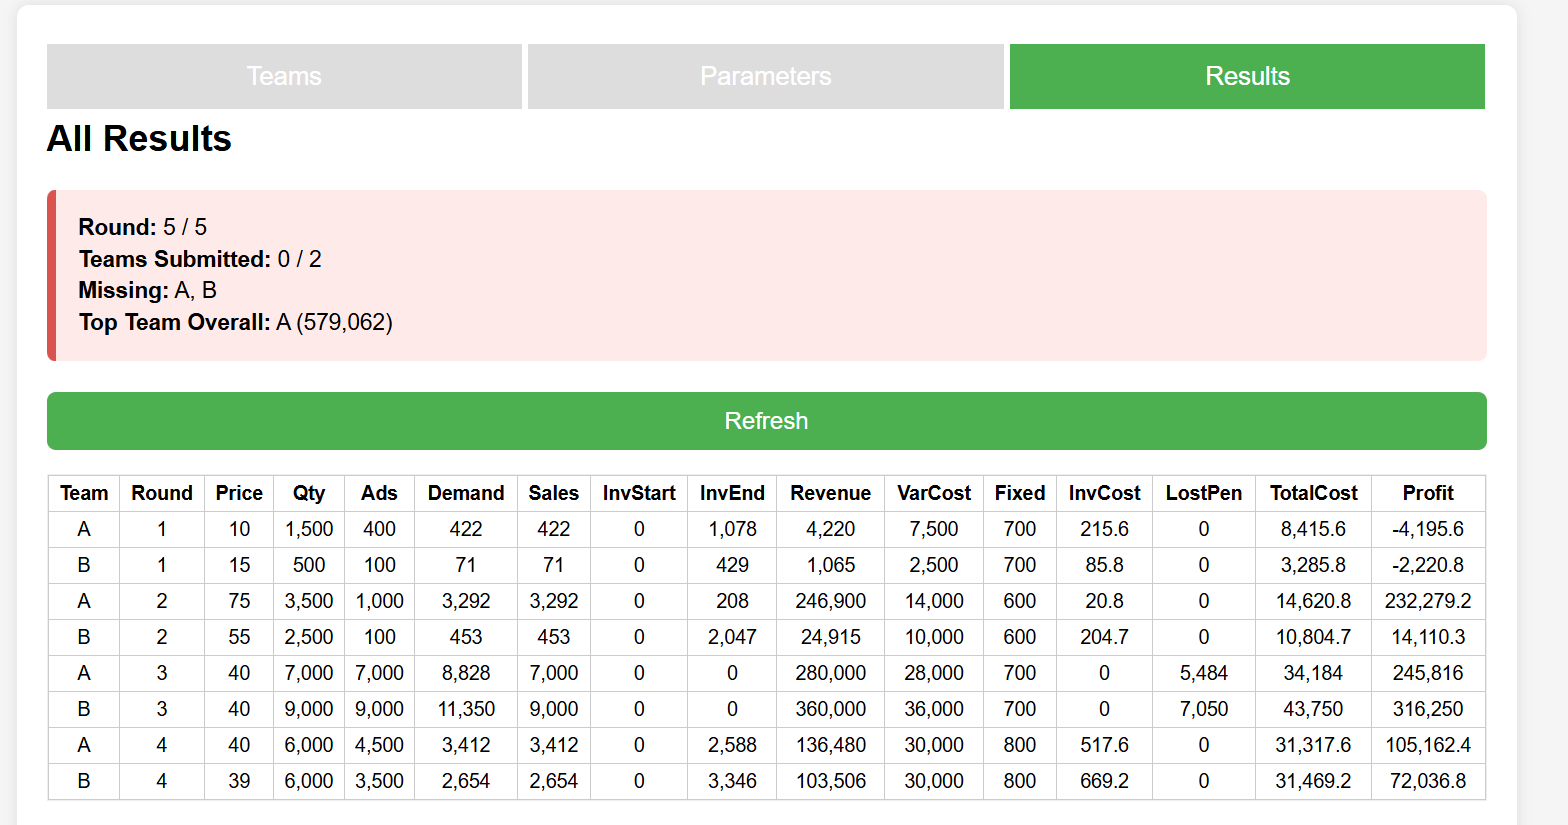Click the InvStart column header
The image size is (1568, 825).
coord(638,493)
